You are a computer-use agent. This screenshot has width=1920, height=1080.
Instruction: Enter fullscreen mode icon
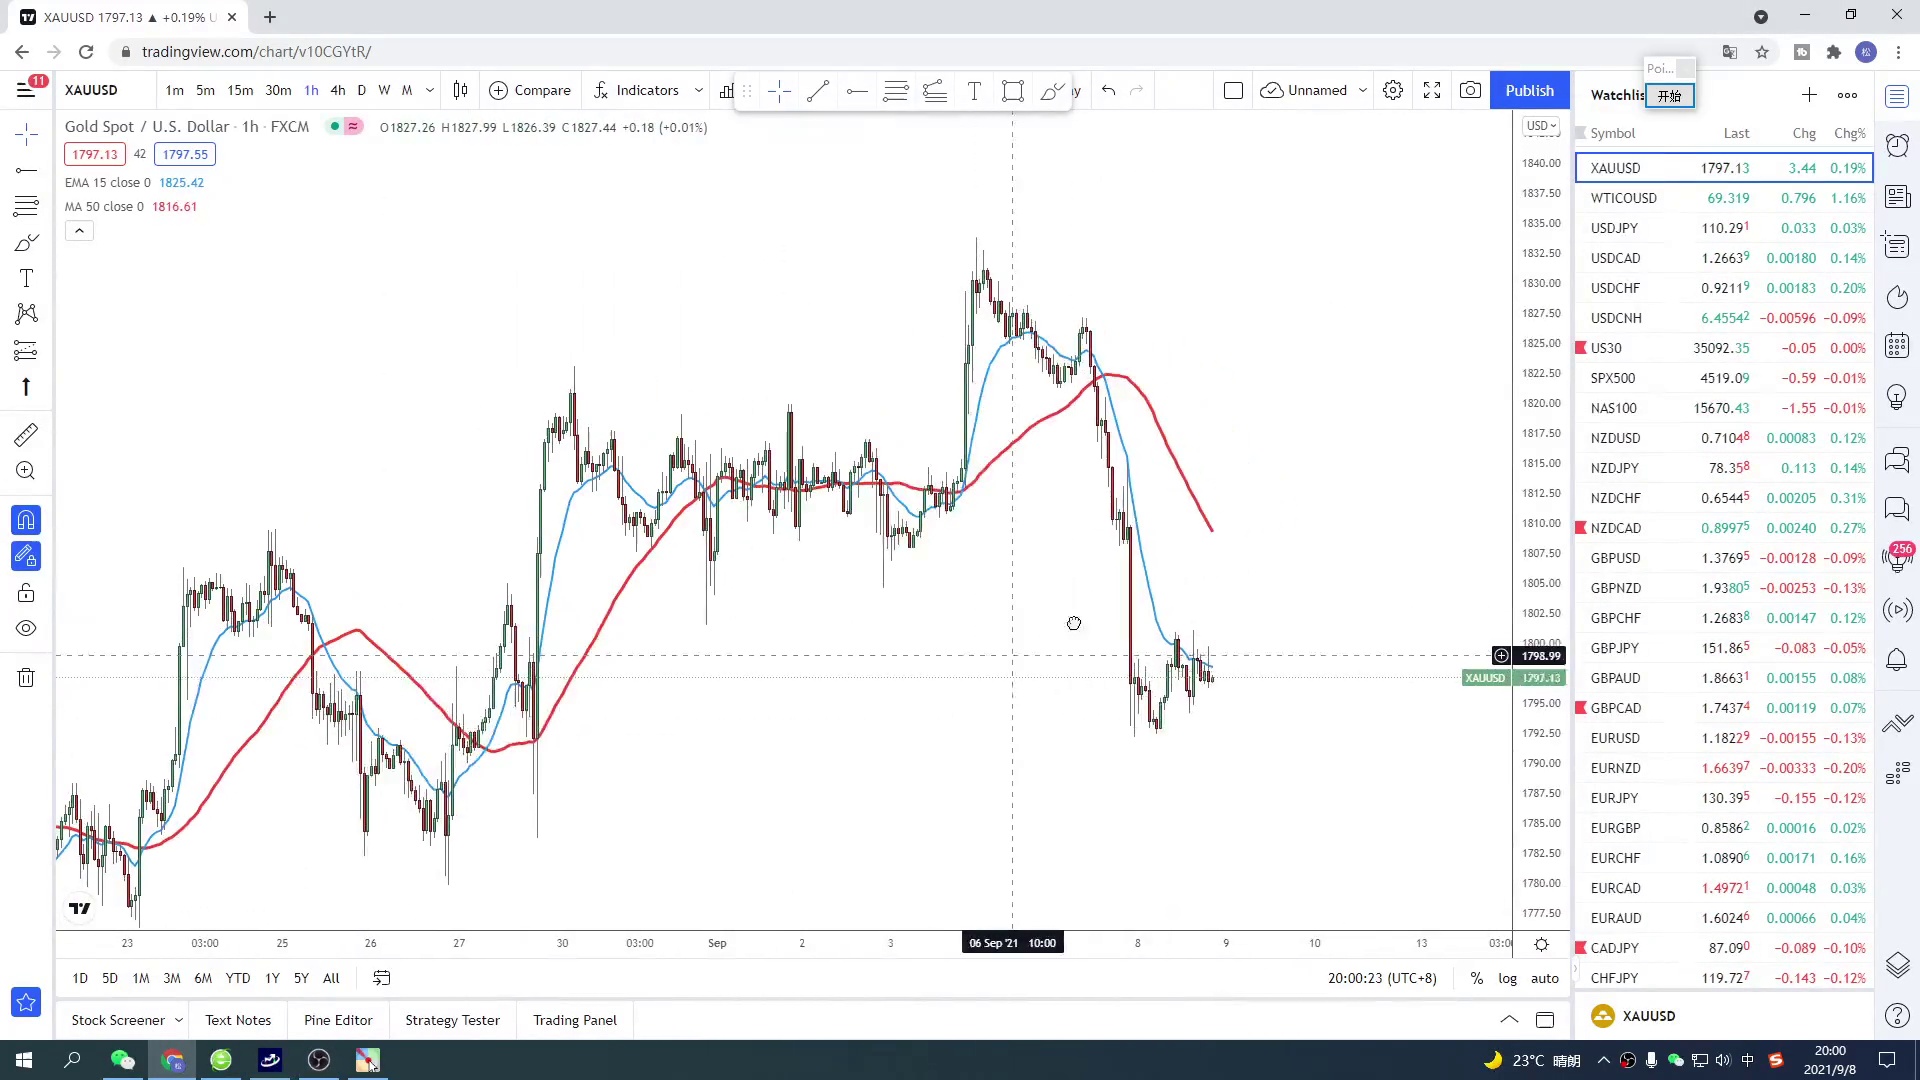tap(1432, 90)
